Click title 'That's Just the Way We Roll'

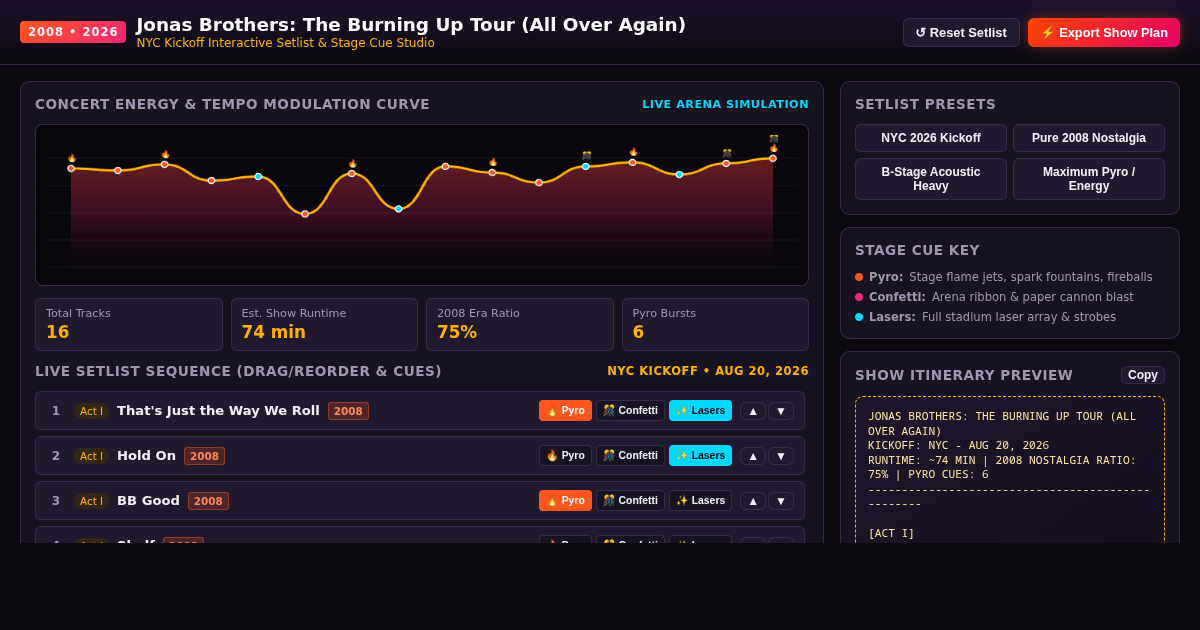[x=218, y=411]
